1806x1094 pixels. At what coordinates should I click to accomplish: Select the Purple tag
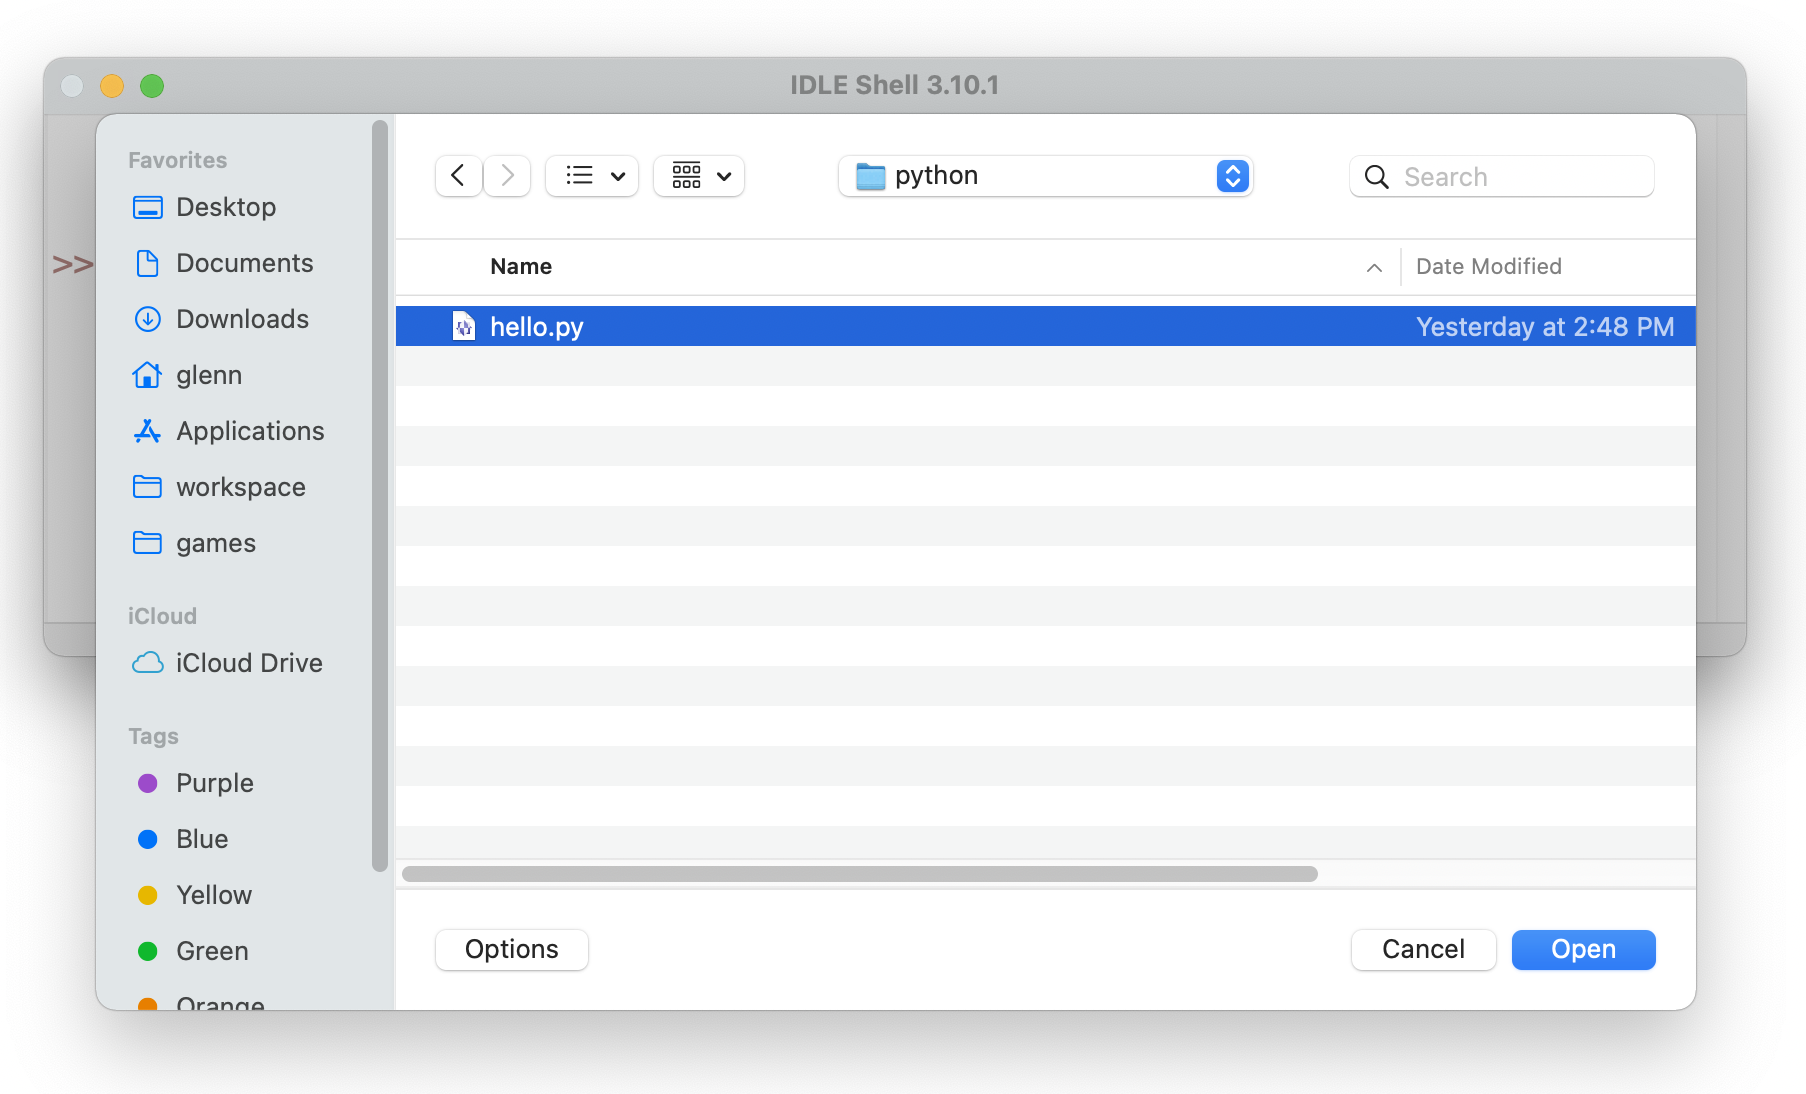(214, 783)
